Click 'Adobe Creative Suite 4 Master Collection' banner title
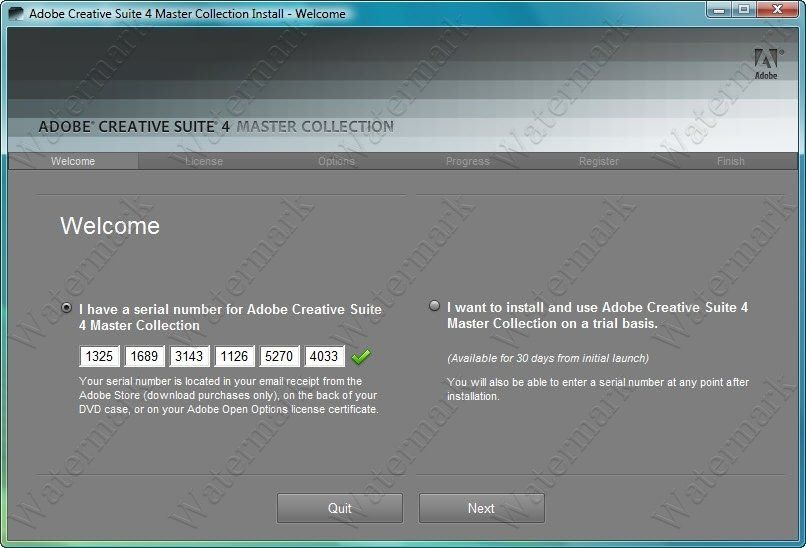 (x=216, y=126)
